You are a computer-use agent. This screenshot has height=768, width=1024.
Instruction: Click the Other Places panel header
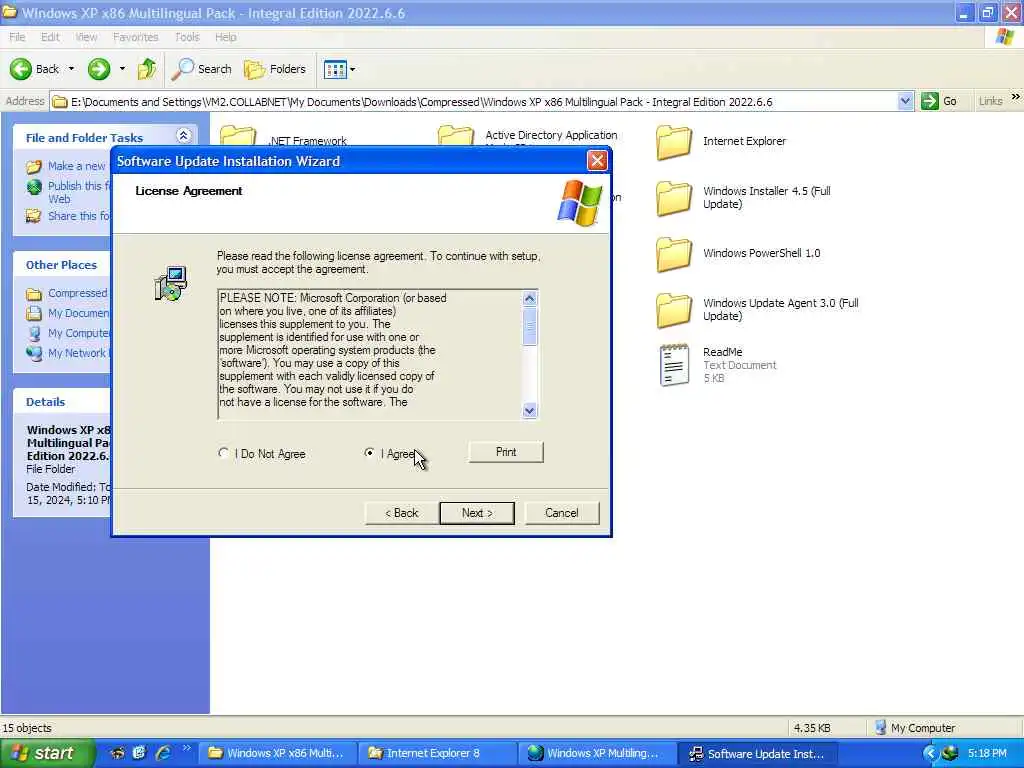[x=62, y=264]
